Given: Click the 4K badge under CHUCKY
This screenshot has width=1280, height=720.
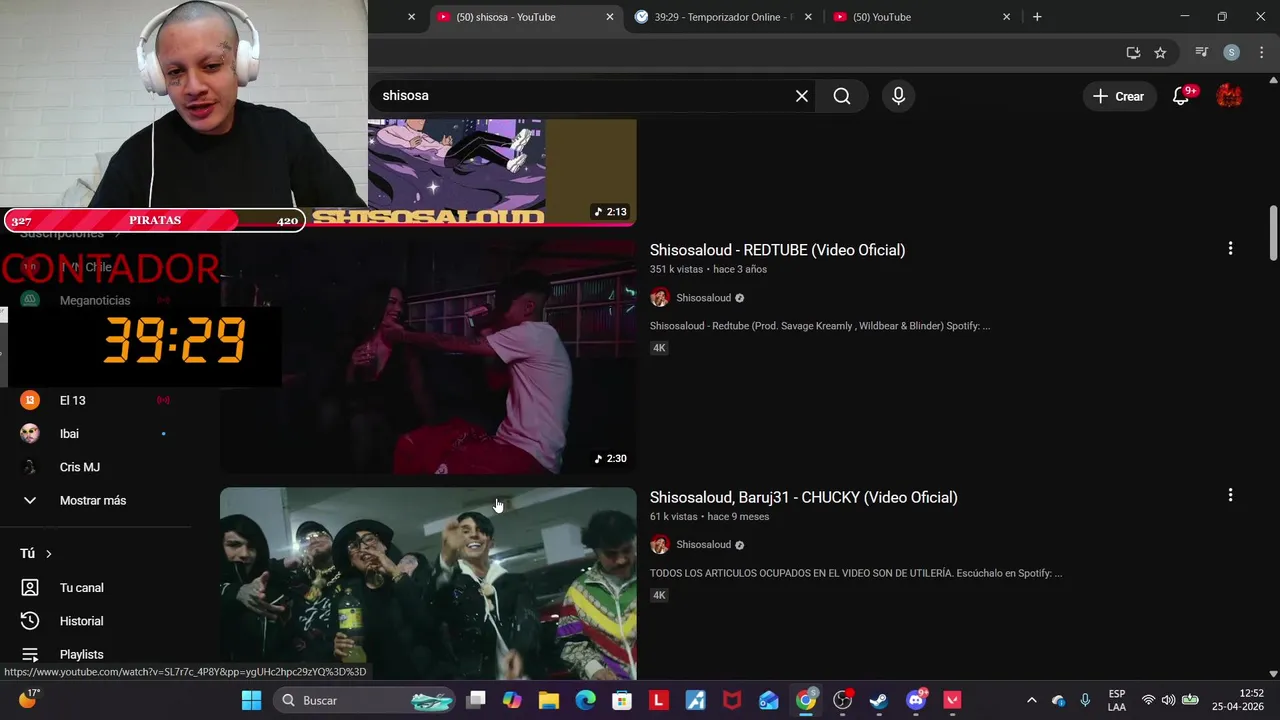Looking at the screenshot, I should pyautogui.click(x=659, y=595).
